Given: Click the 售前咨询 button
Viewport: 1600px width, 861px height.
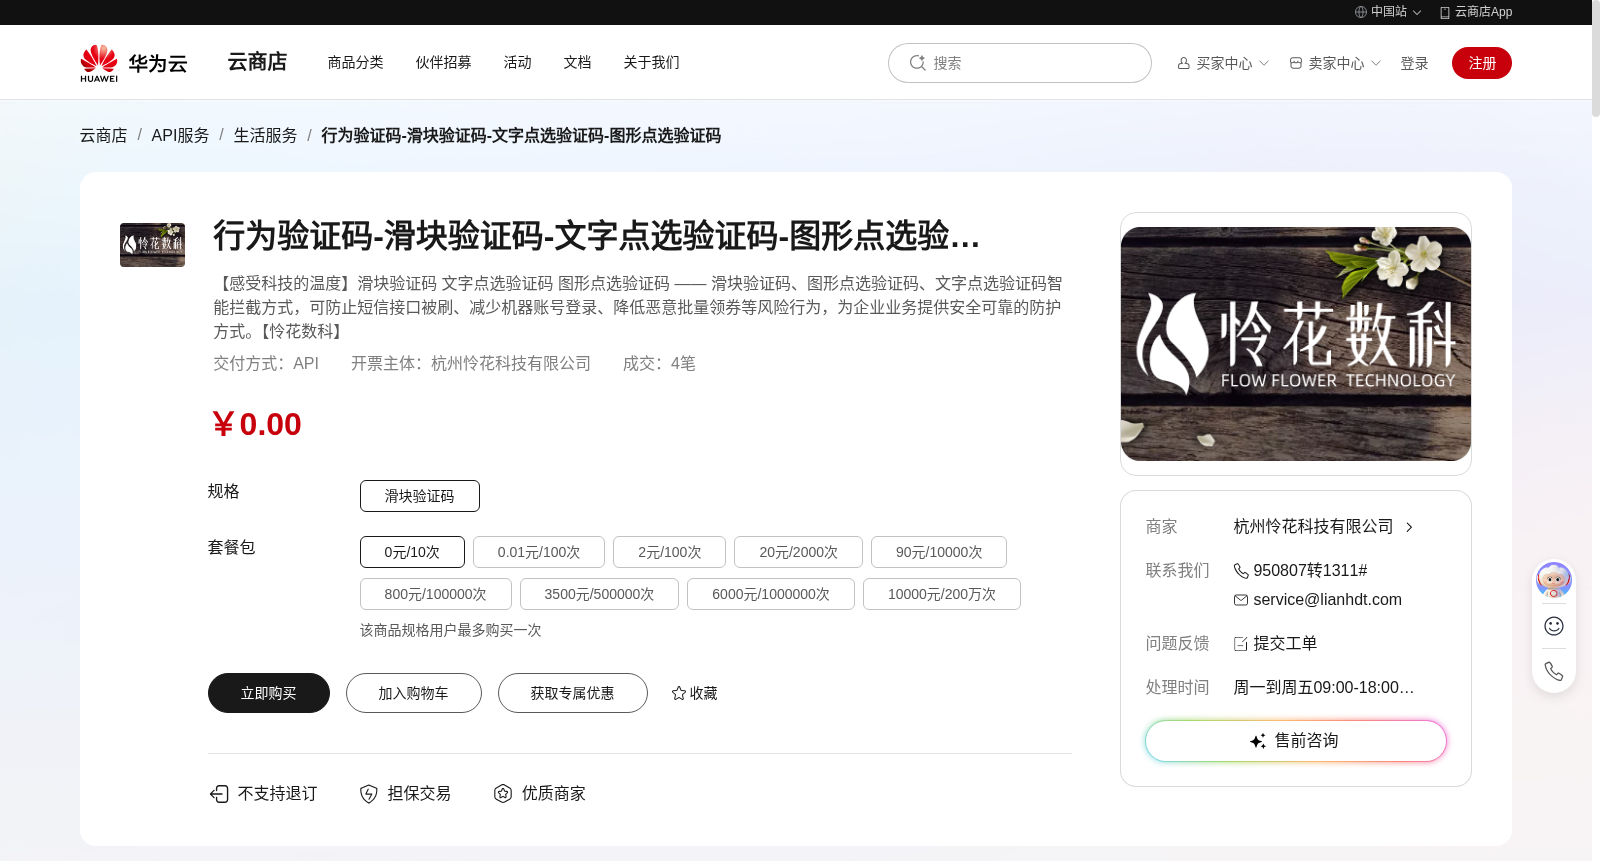Looking at the screenshot, I should 1296,741.
